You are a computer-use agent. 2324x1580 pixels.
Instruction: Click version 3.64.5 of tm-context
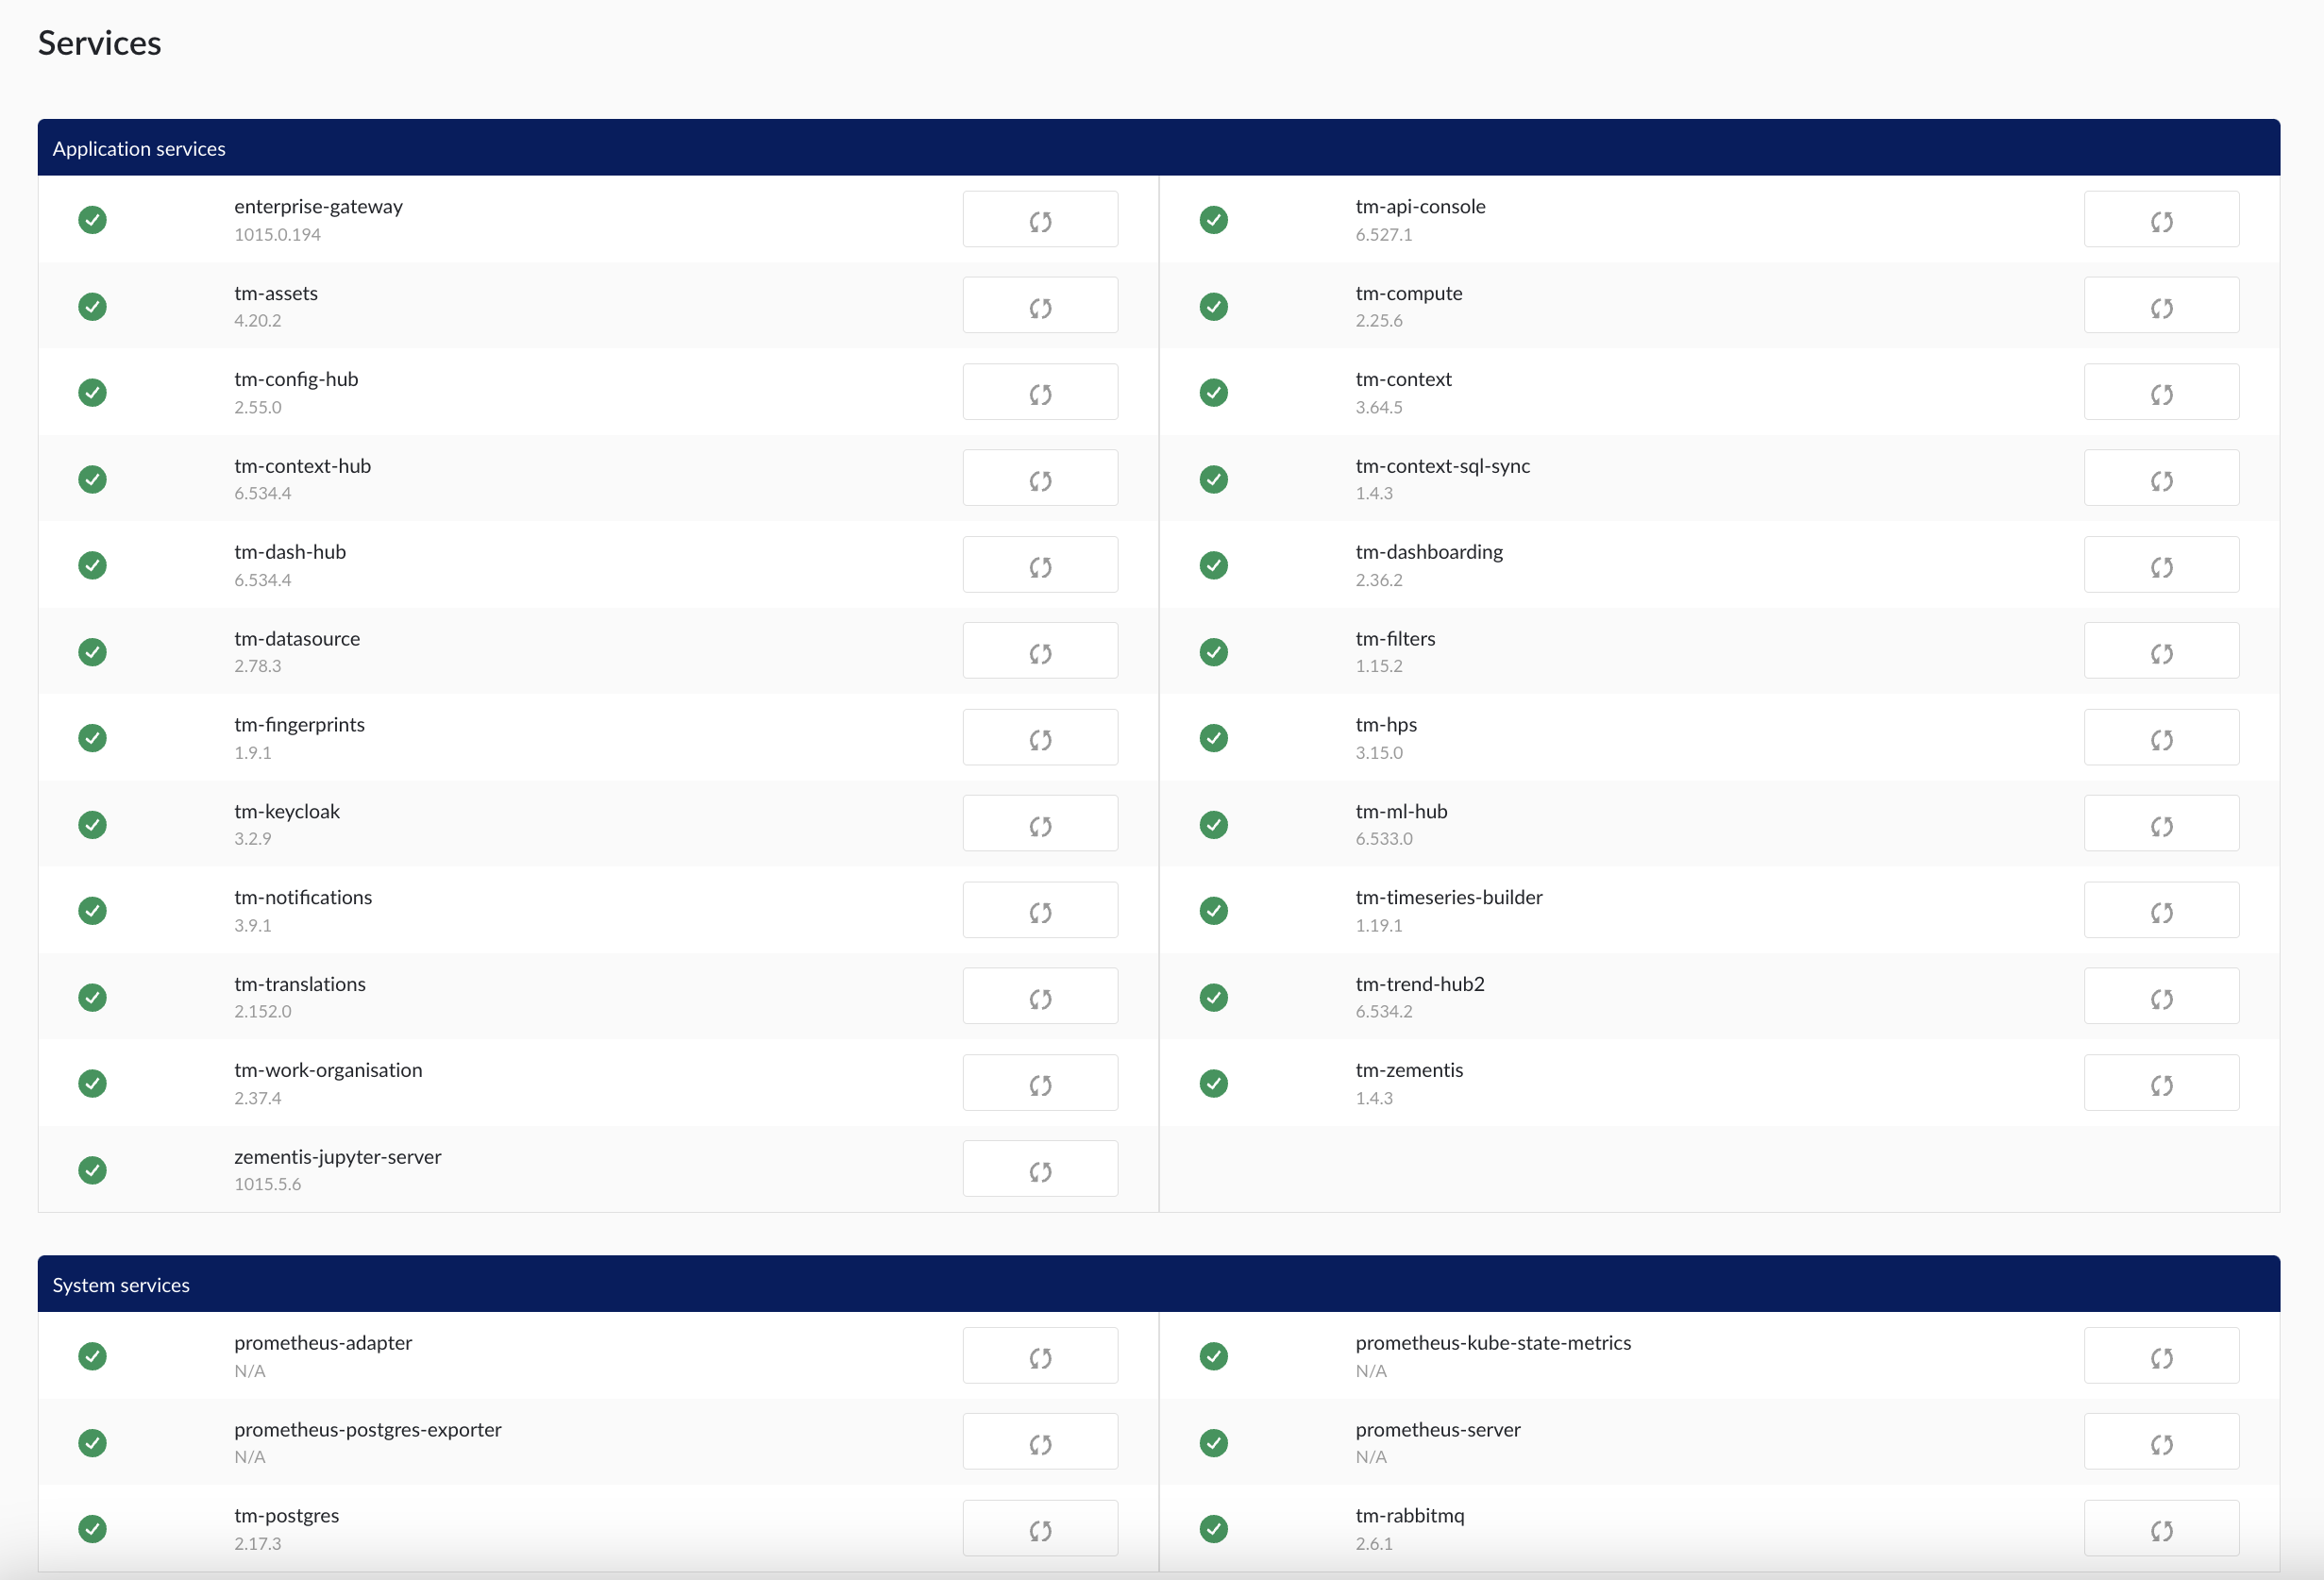coord(1379,408)
